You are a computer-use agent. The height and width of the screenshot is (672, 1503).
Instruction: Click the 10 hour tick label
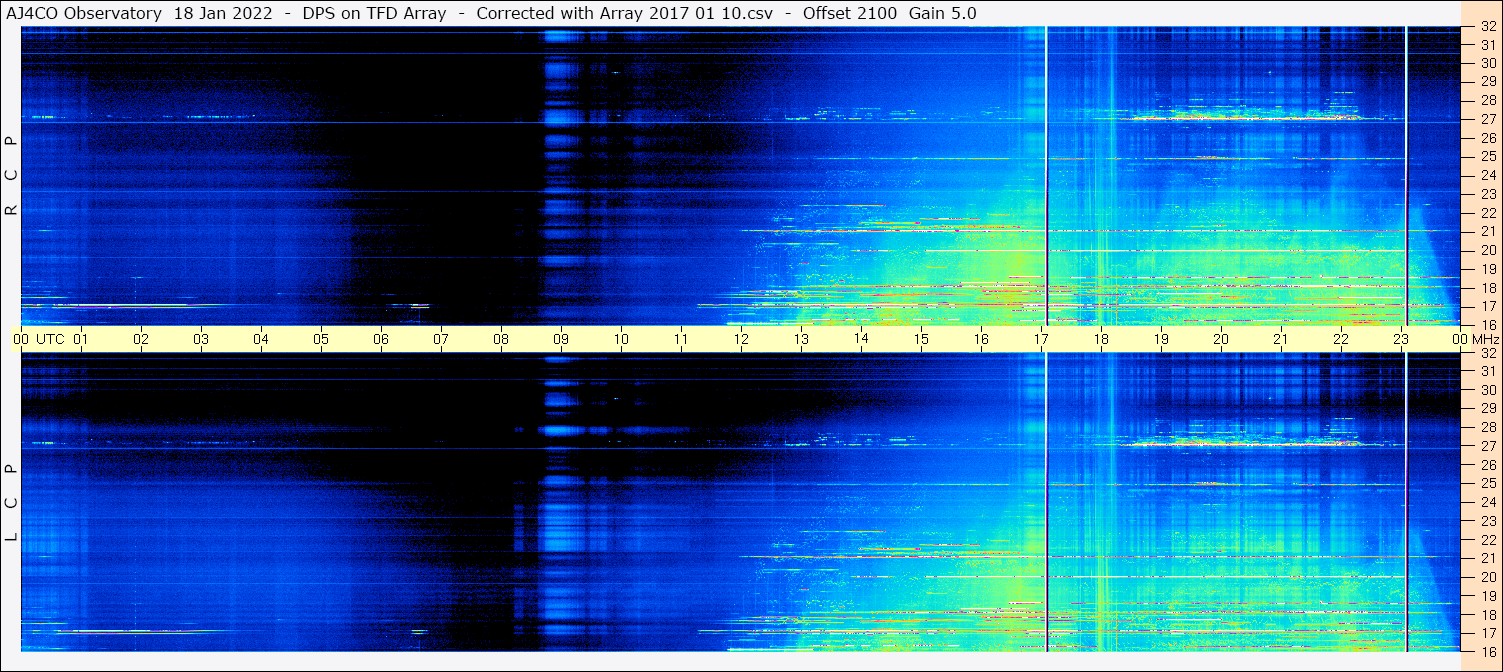621,339
